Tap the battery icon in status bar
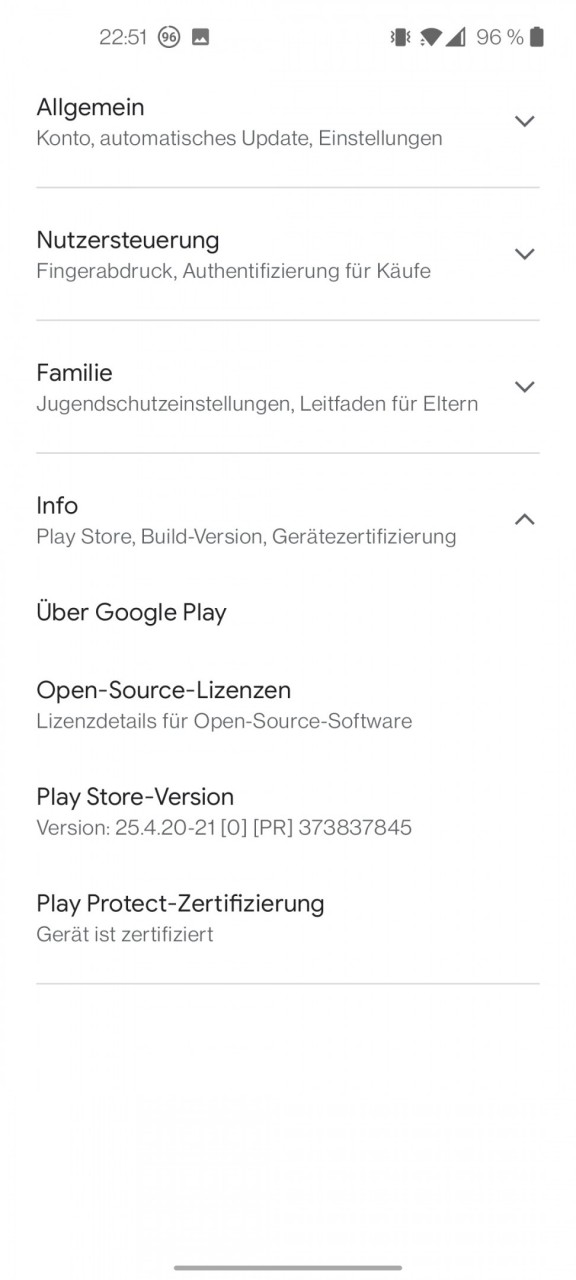 [537, 37]
